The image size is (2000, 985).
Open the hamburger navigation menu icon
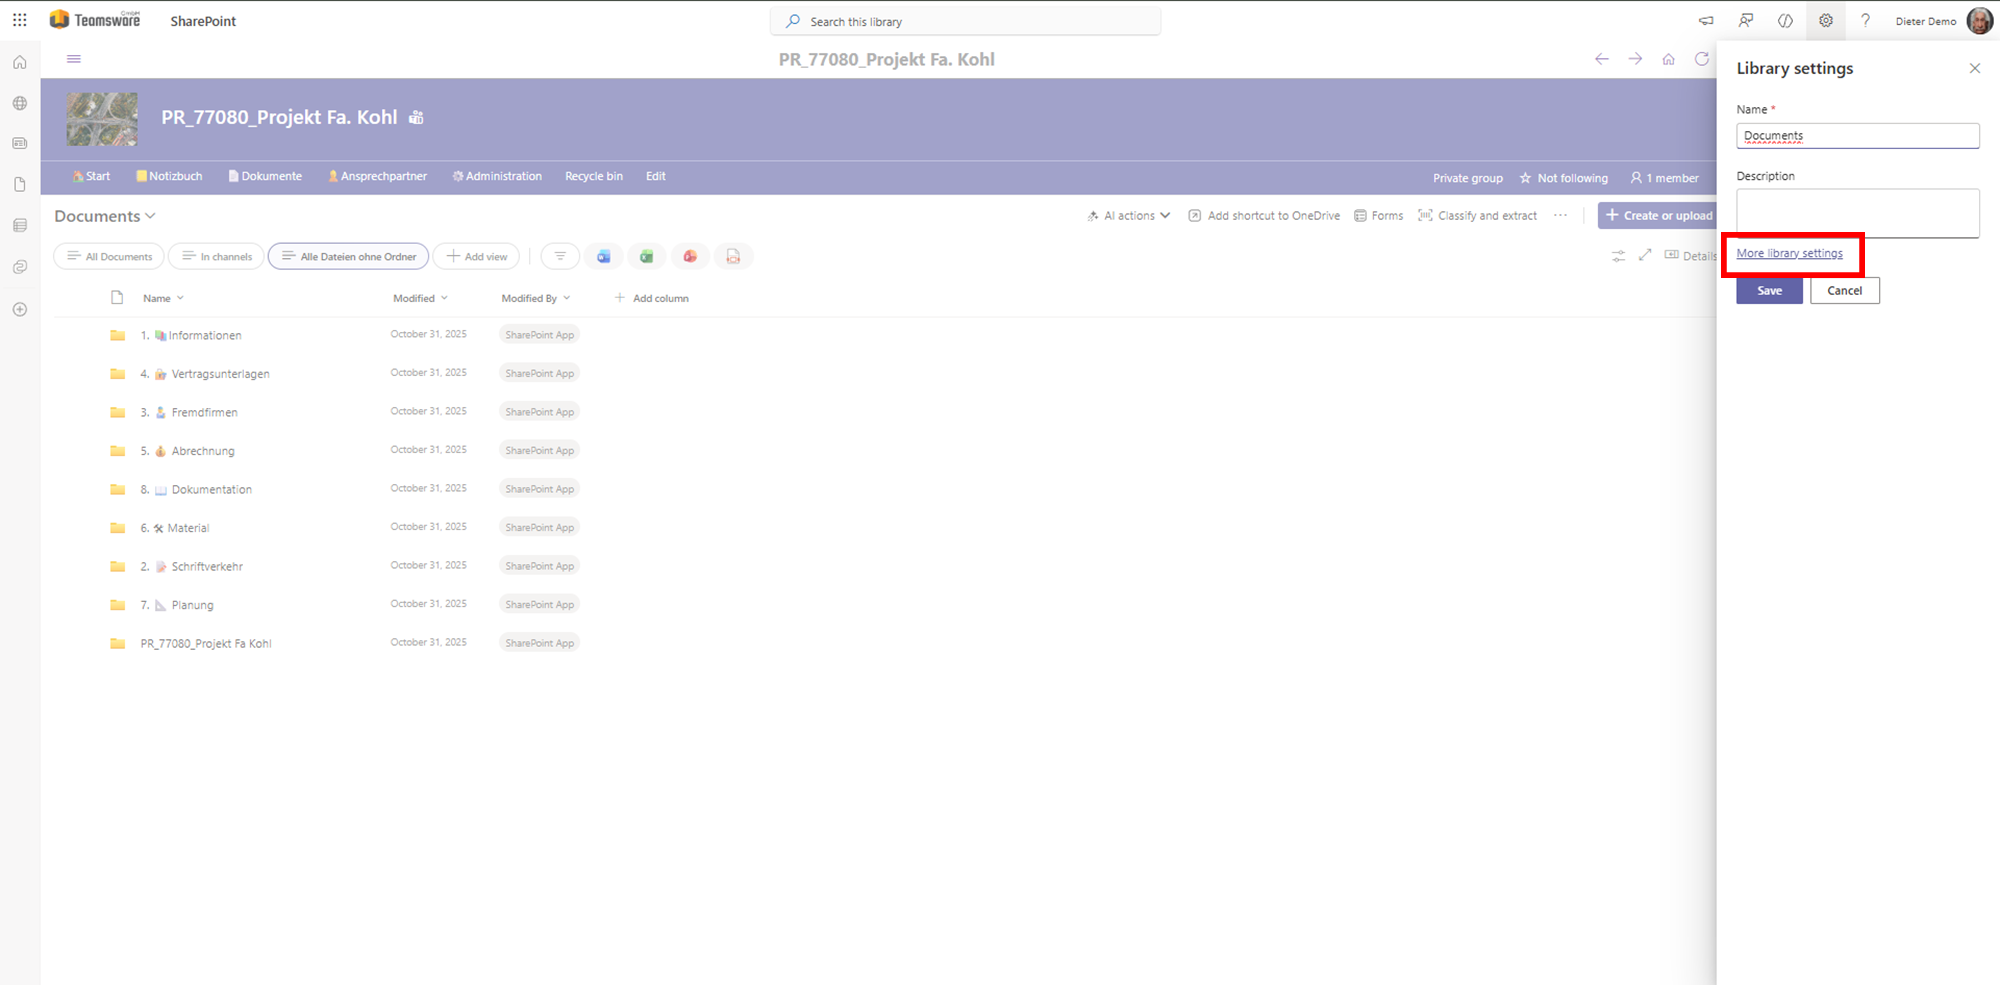click(74, 59)
